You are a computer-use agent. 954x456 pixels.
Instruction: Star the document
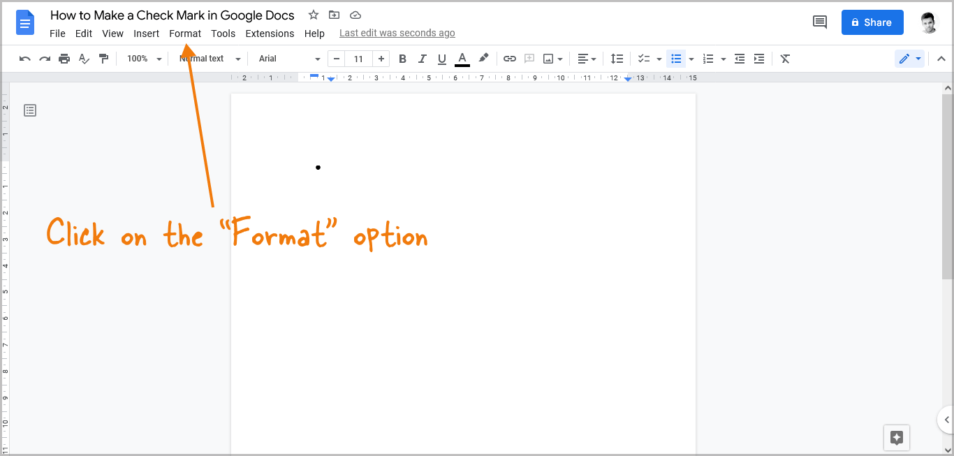point(313,15)
